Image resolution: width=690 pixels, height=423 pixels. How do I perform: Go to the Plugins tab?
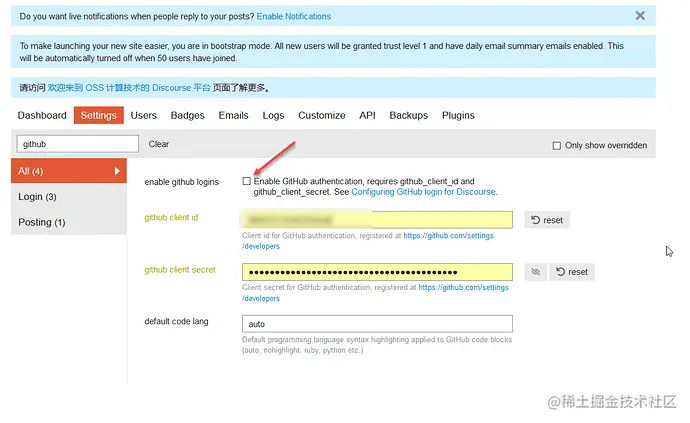click(458, 115)
